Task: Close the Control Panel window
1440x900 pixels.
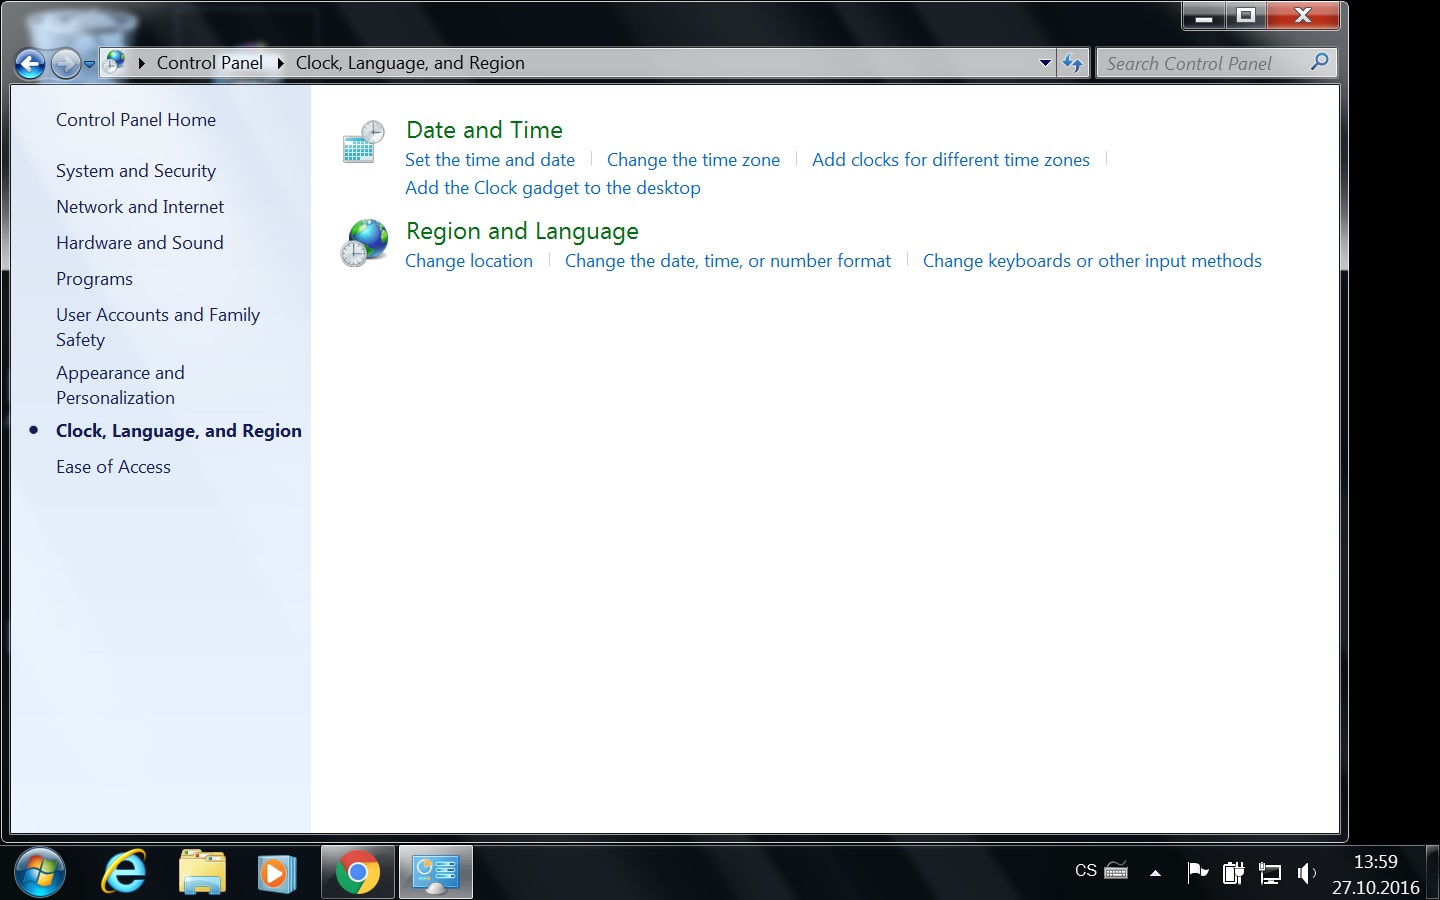Action: click(1303, 16)
